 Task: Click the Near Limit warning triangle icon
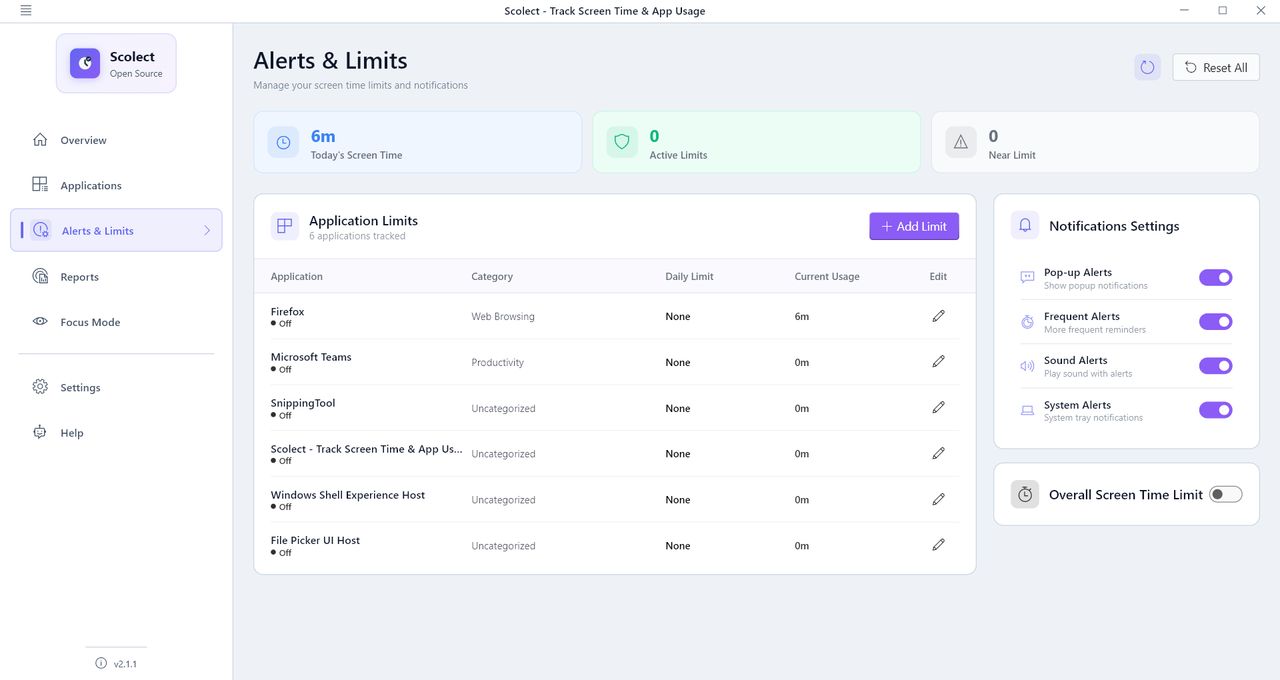pyautogui.click(x=961, y=143)
